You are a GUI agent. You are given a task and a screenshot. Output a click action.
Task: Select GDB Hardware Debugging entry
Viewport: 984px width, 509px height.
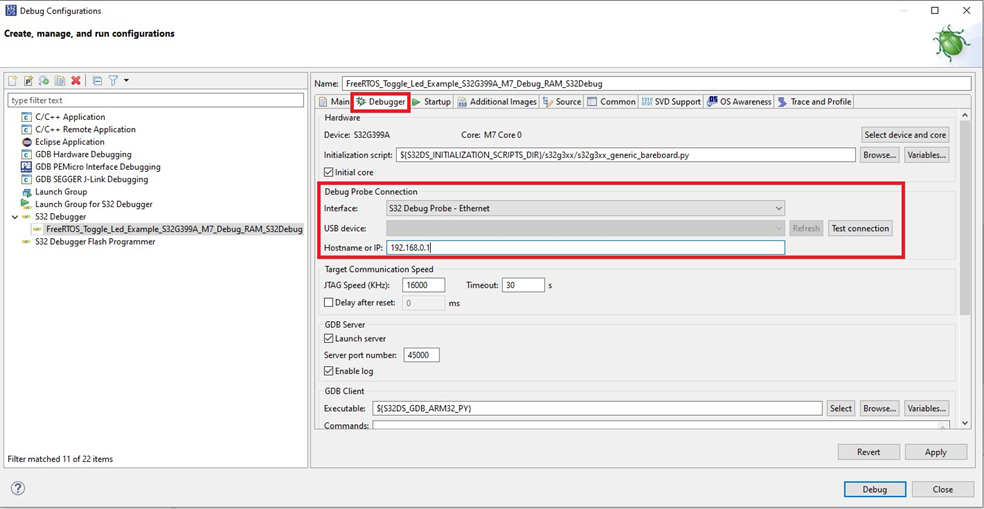click(83, 154)
